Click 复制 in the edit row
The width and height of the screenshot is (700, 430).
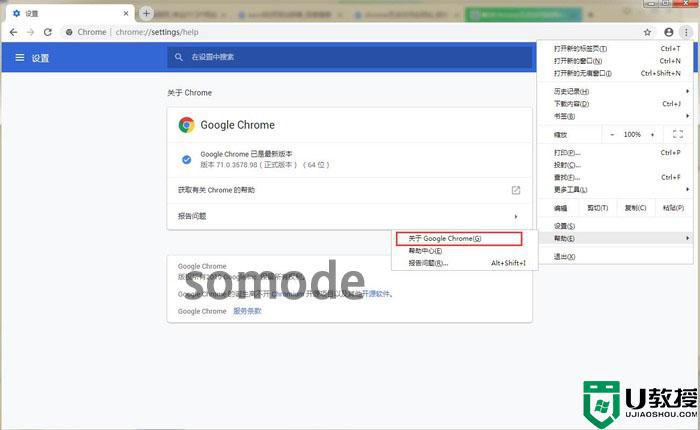(635, 208)
